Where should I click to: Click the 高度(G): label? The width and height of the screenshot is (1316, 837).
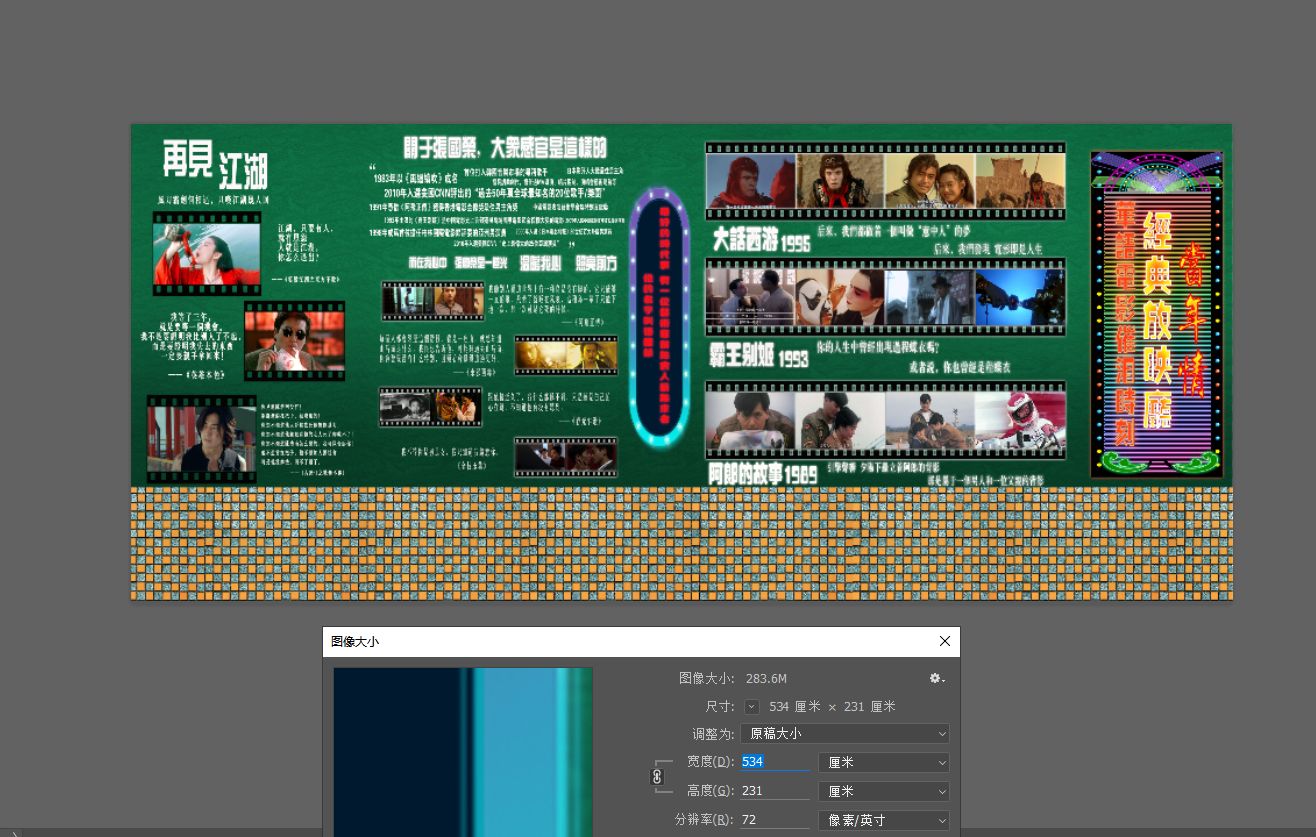click(x=710, y=791)
